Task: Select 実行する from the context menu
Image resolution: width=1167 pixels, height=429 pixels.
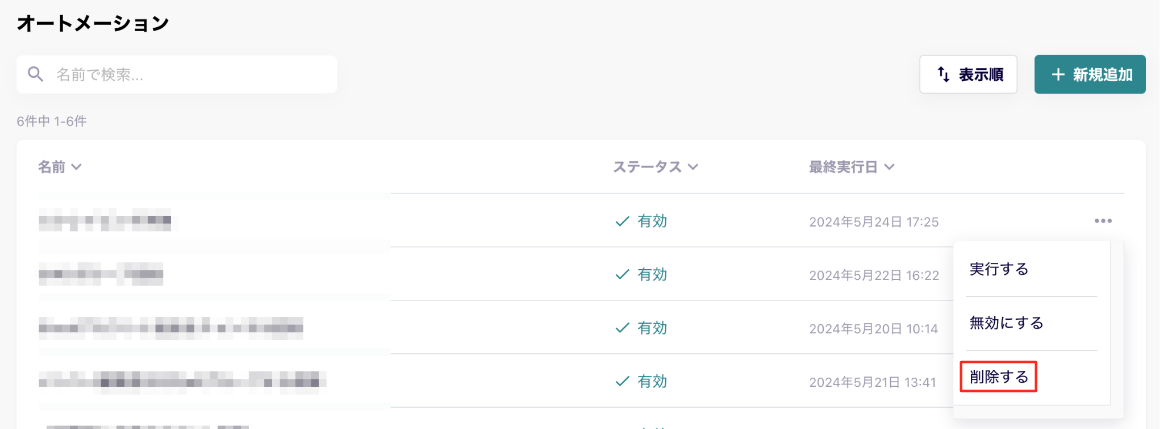Action: pos(999,270)
